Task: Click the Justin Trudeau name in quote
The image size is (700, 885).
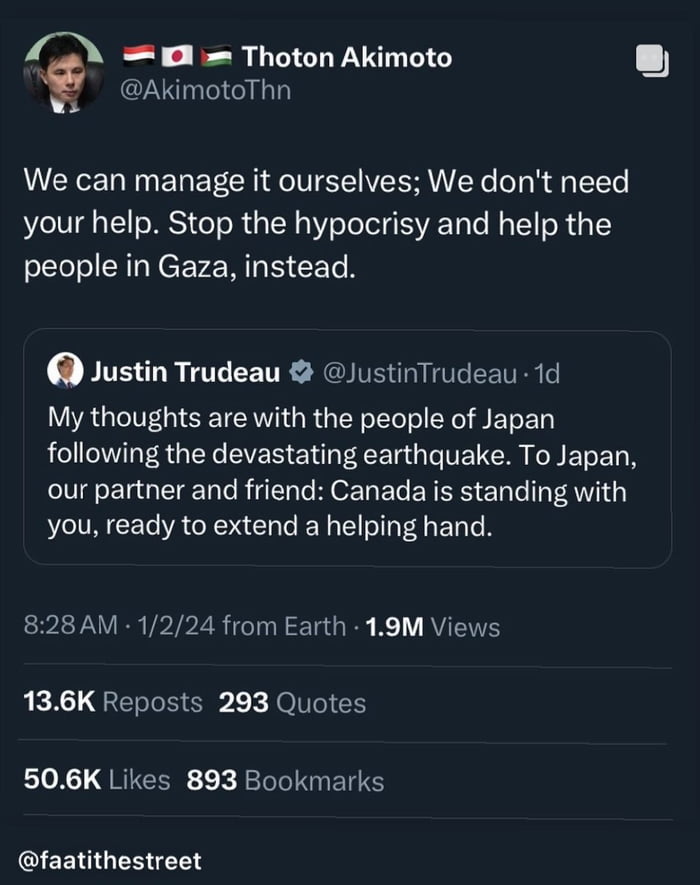Action: click(185, 373)
